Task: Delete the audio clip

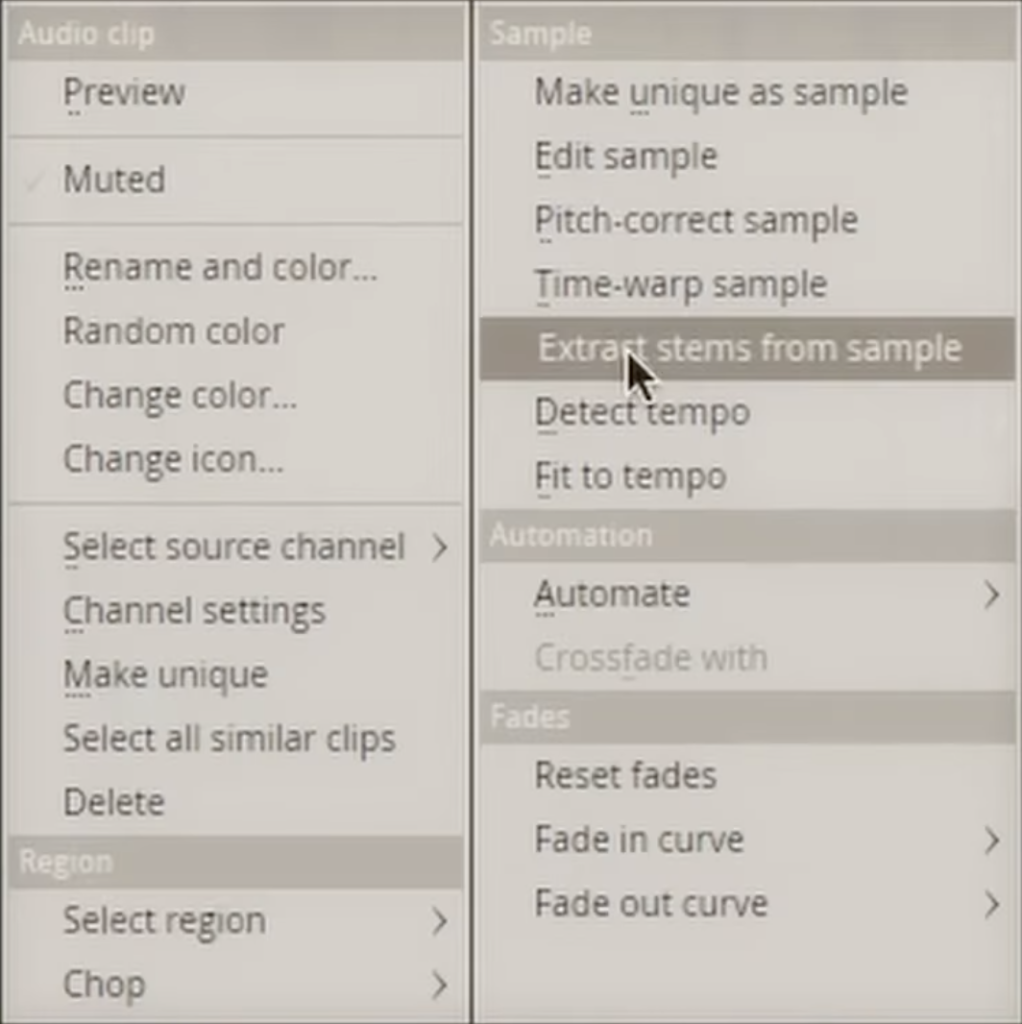Action: click(x=114, y=803)
